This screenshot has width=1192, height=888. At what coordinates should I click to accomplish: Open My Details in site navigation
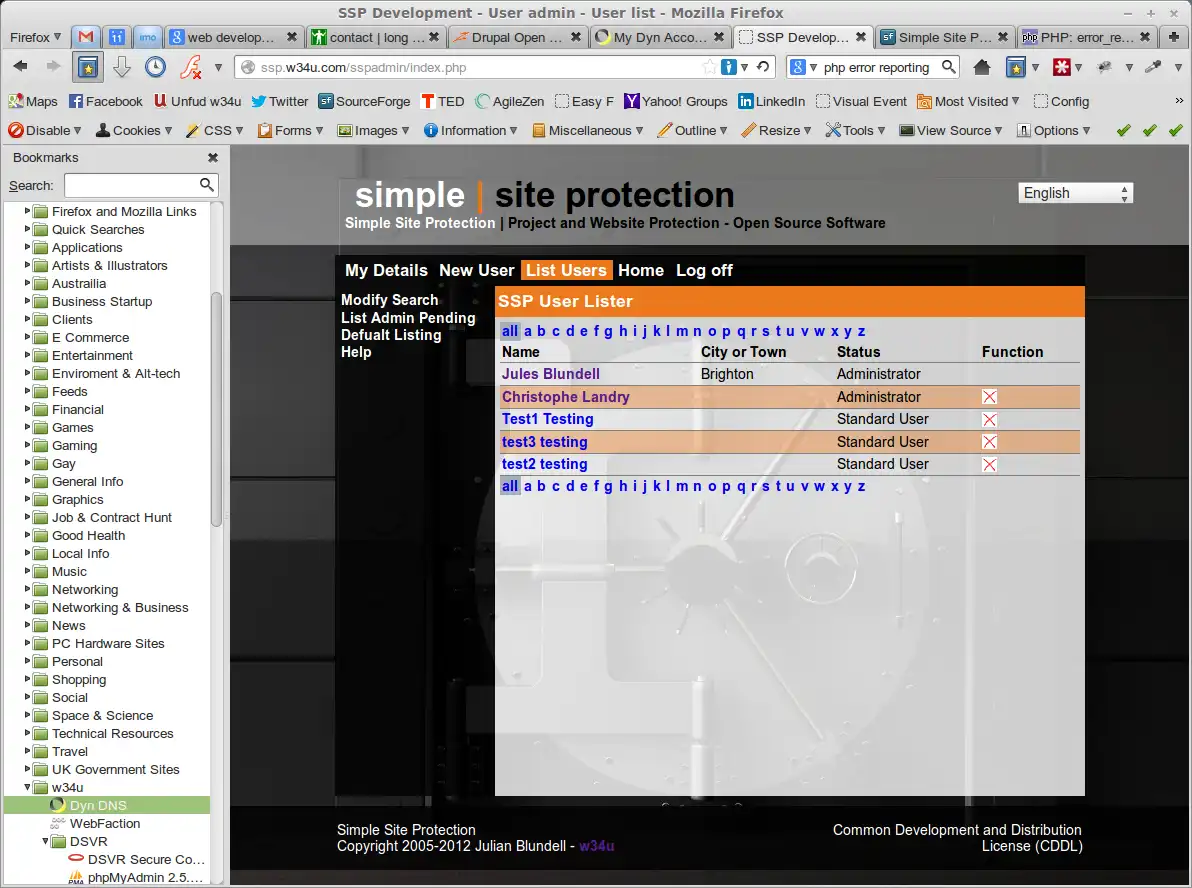click(x=386, y=270)
